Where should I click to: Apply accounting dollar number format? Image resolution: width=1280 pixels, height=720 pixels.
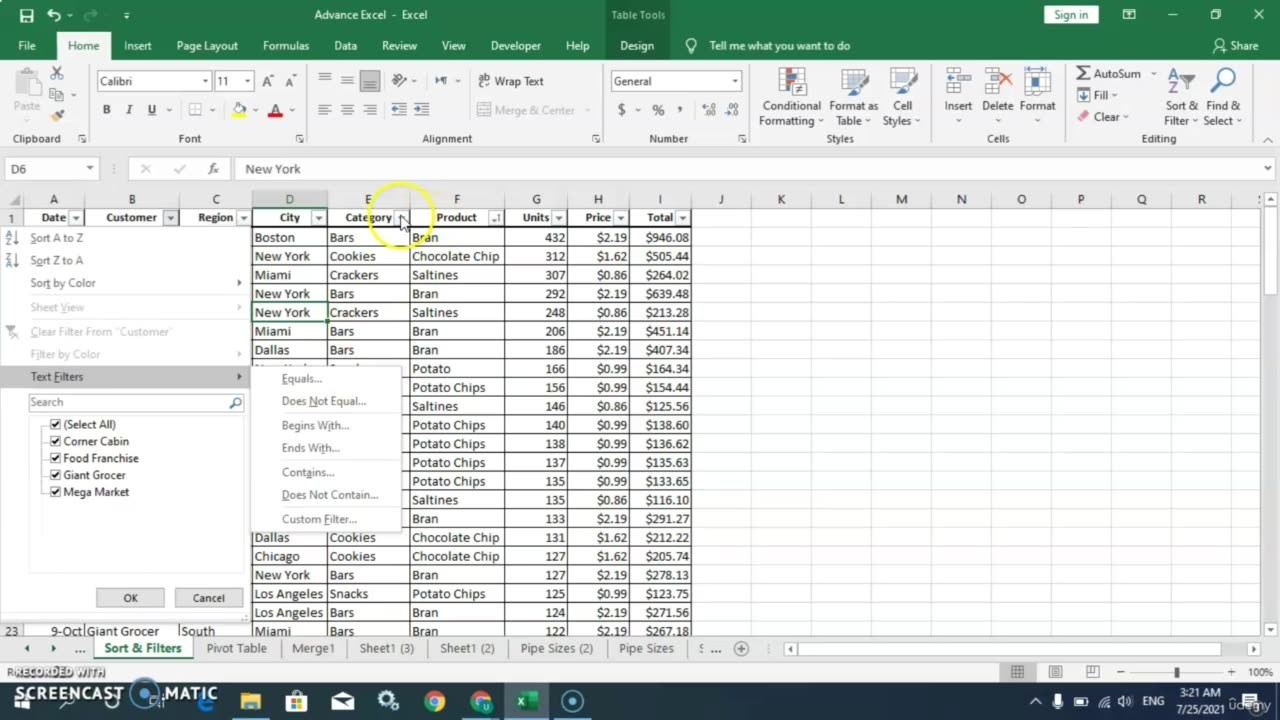(621, 110)
